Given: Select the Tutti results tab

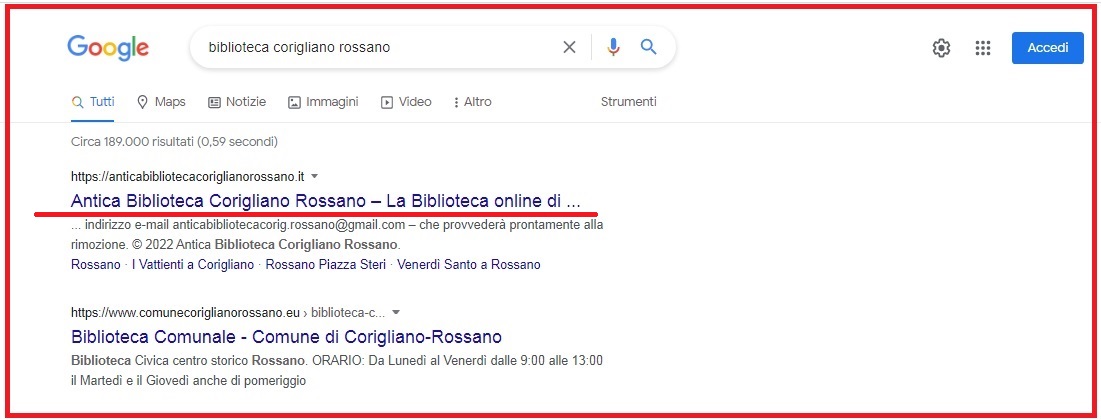Looking at the screenshot, I should click(x=93, y=102).
